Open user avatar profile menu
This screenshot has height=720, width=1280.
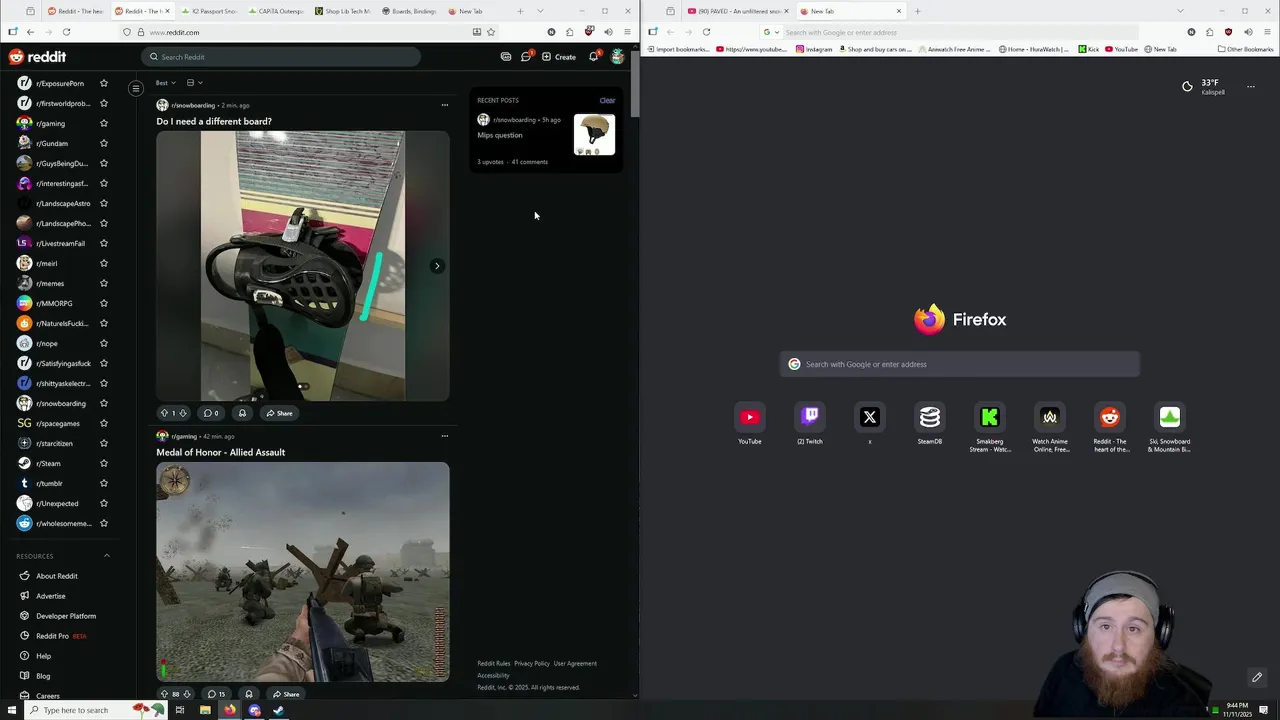click(618, 57)
